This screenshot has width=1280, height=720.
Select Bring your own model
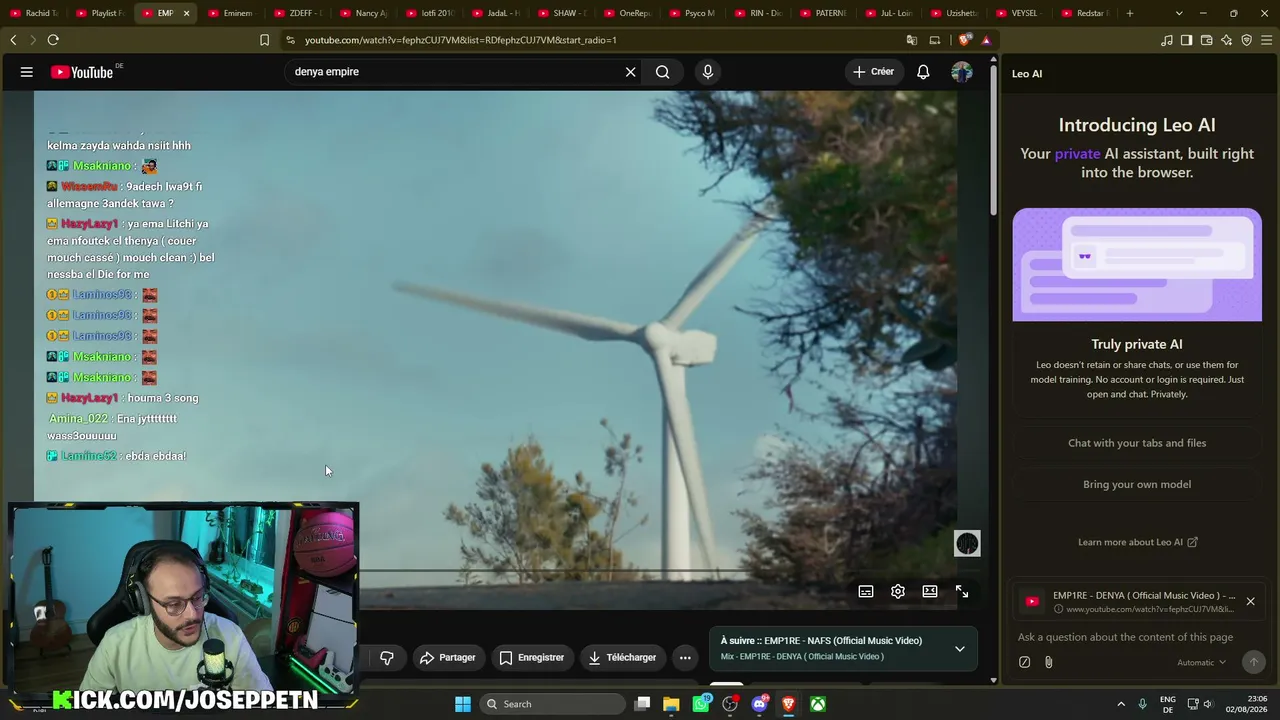[x=1137, y=484]
